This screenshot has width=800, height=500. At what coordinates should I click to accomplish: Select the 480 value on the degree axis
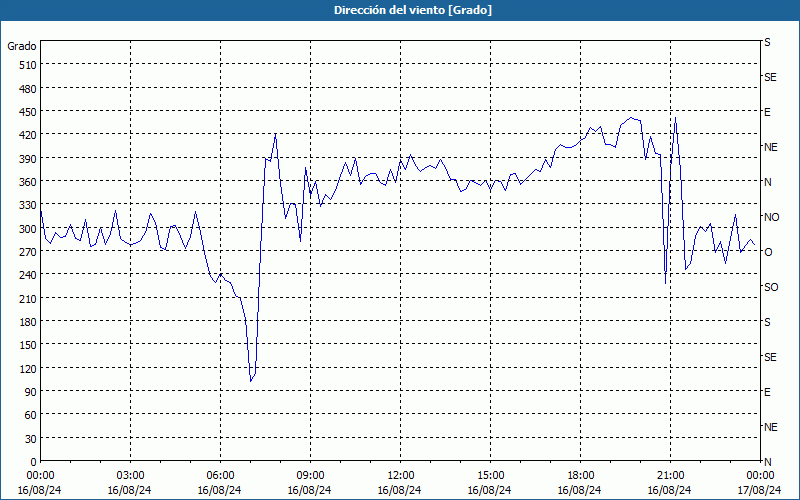[x=28, y=89]
